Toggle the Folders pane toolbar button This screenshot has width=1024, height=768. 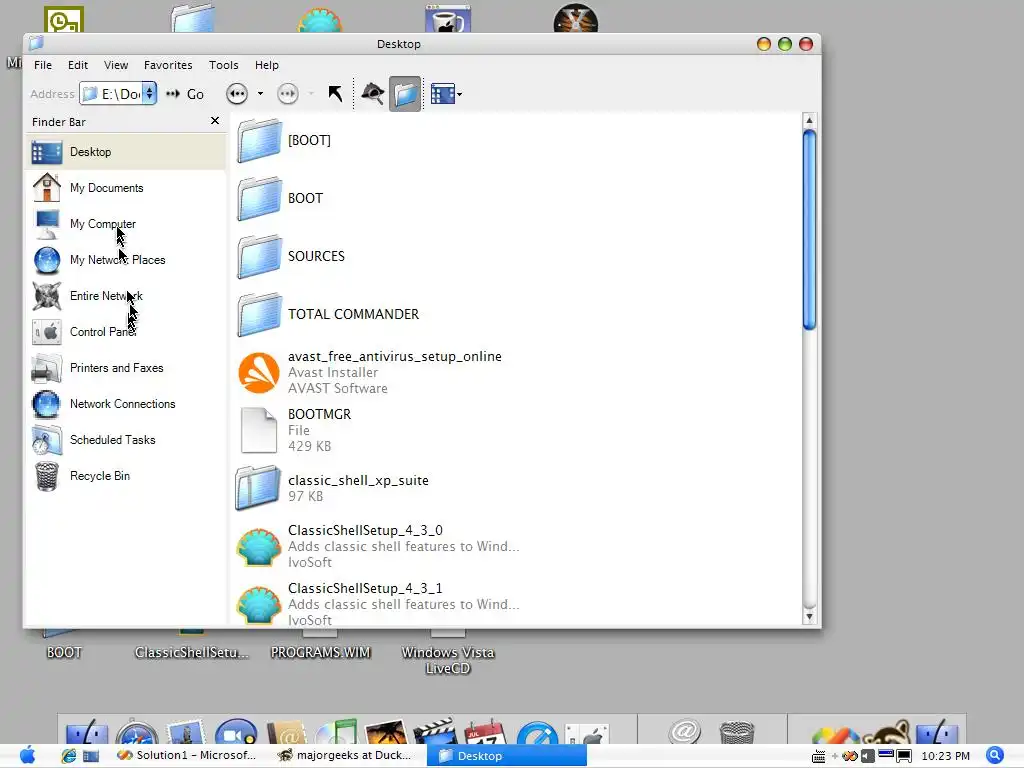click(405, 94)
